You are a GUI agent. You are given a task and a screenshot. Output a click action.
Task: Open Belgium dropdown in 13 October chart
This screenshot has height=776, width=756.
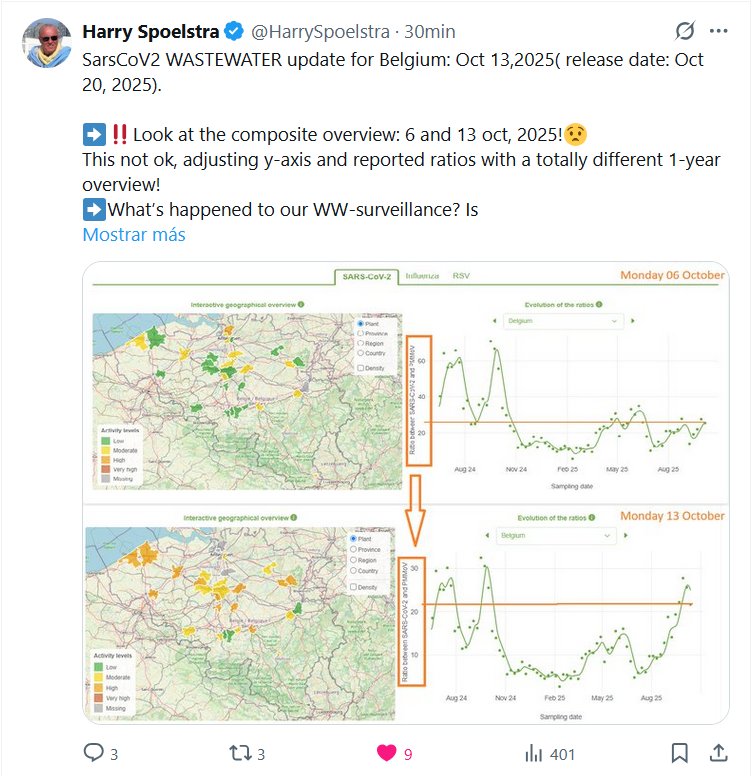[x=553, y=536]
